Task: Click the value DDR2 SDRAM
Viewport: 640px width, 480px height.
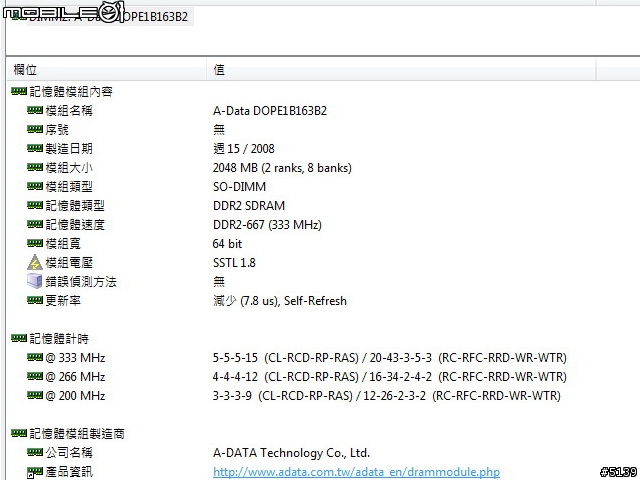Action: pyautogui.click(x=249, y=206)
